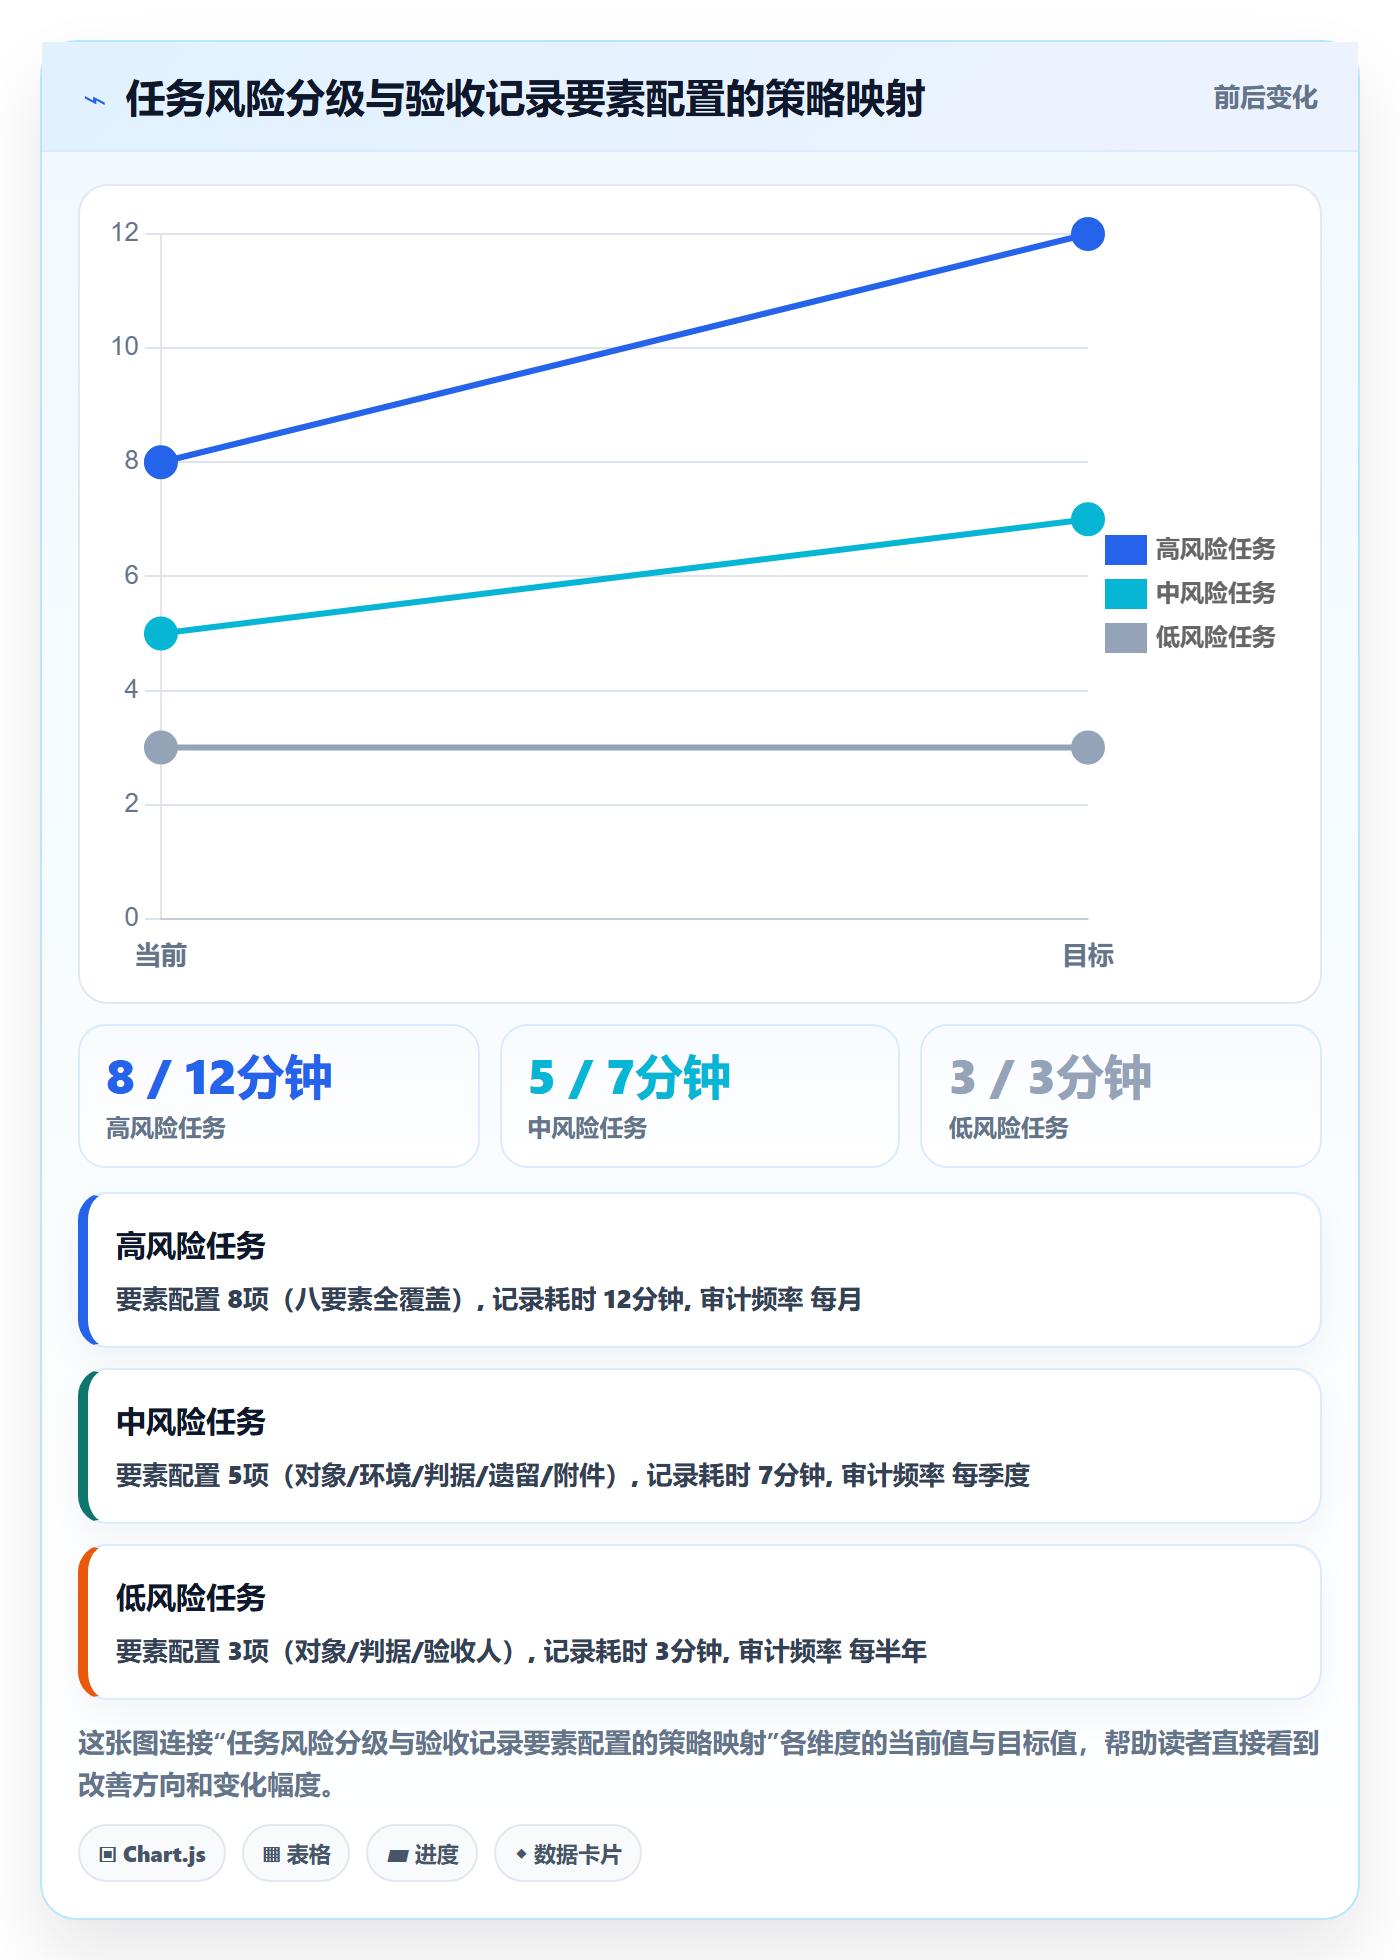Select the 表格 tag chip
Image resolution: width=1400 pixels, height=1960 pixels.
point(296,1854)
